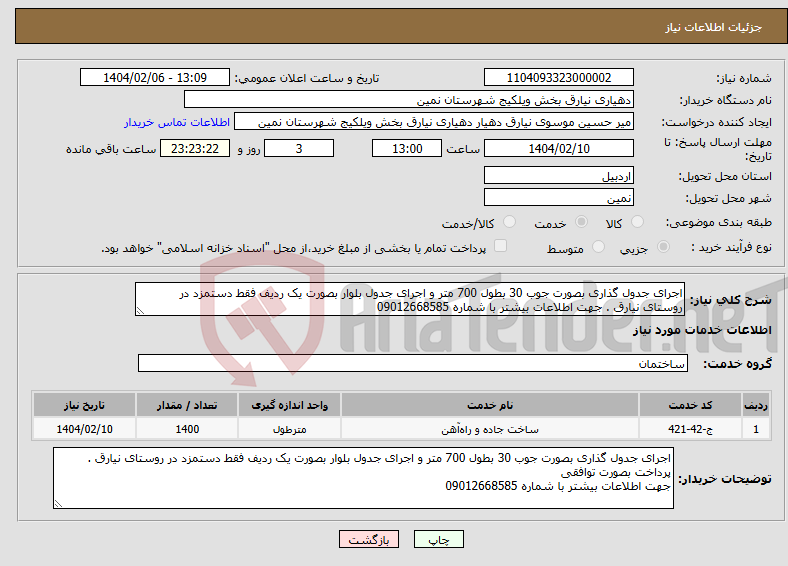This screenshot has width=788, height=566.
Task: Click the اطلاعات خدمات مورد نیاز section heading
Action: 702,330
